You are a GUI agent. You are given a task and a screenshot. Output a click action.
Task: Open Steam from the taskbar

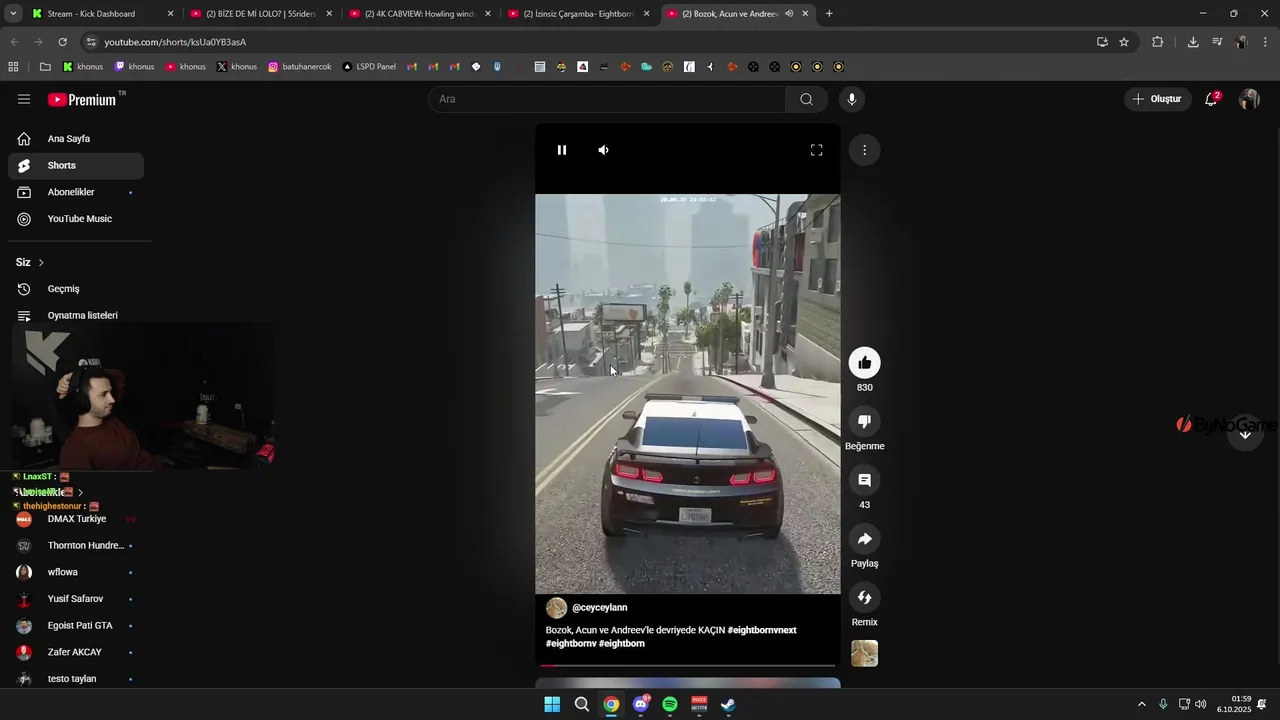tap(728, 704)
